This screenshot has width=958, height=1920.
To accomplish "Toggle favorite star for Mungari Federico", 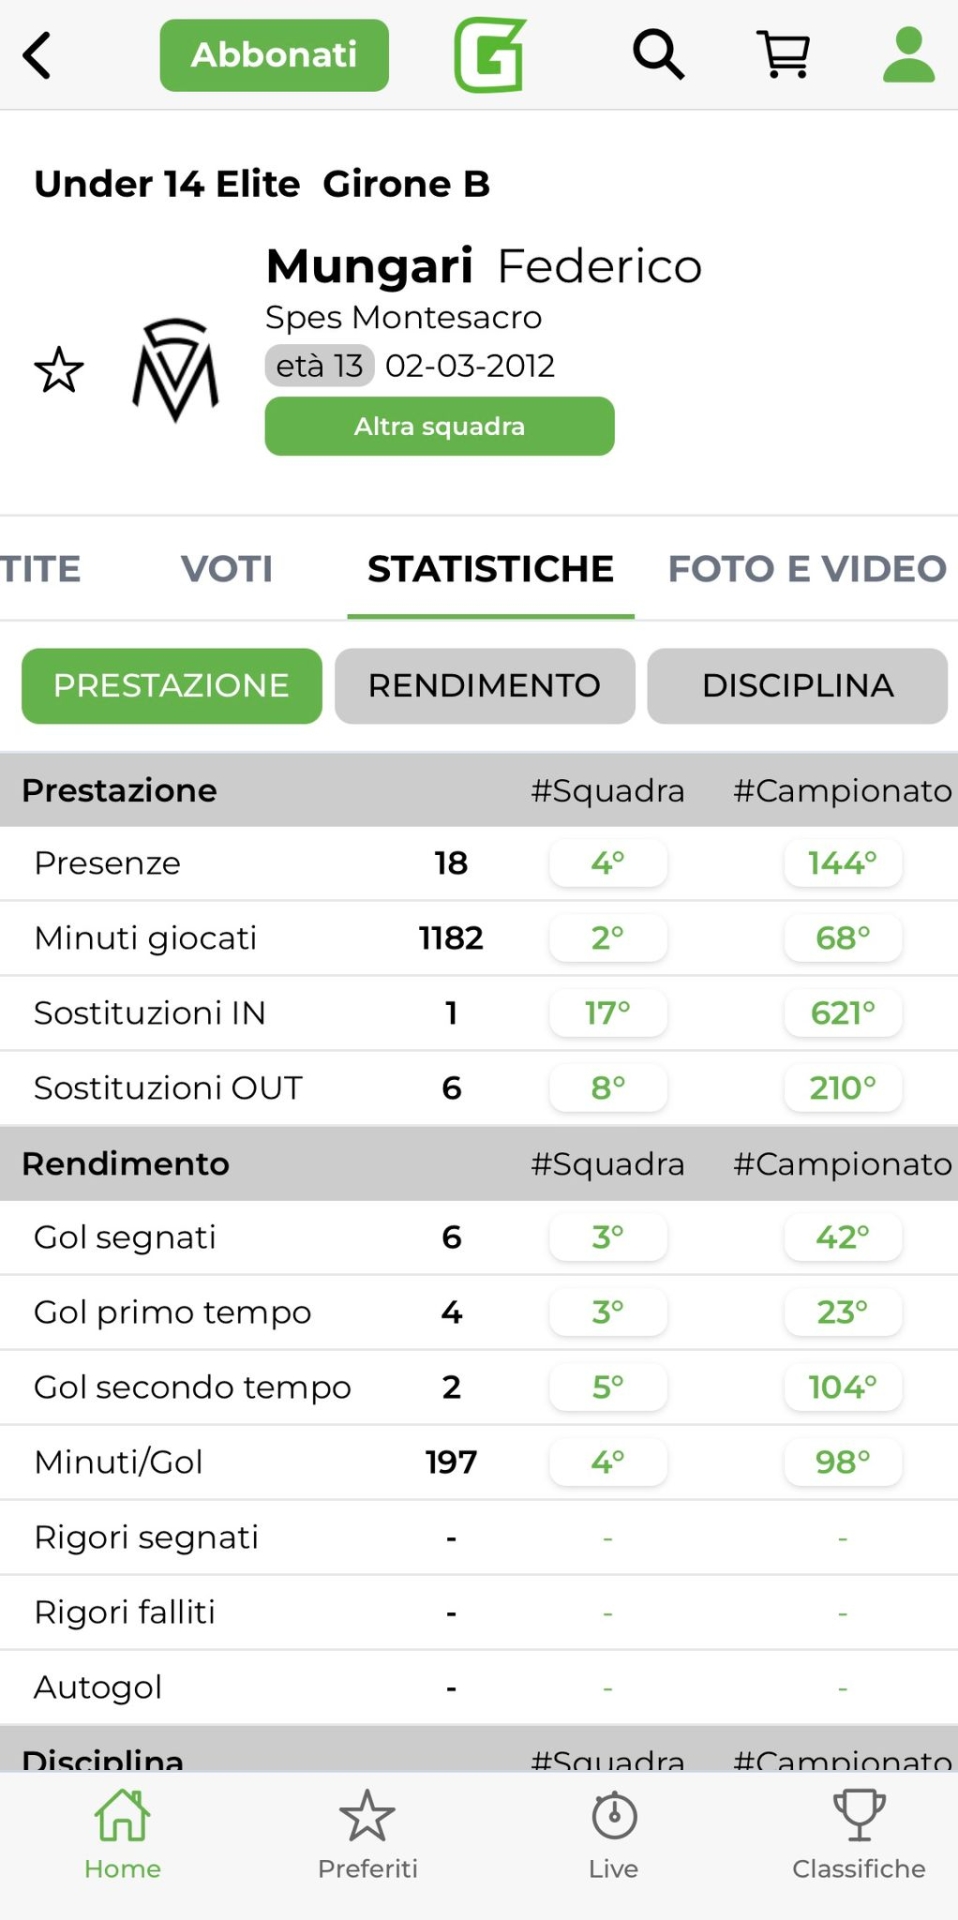I will [59, 370].
